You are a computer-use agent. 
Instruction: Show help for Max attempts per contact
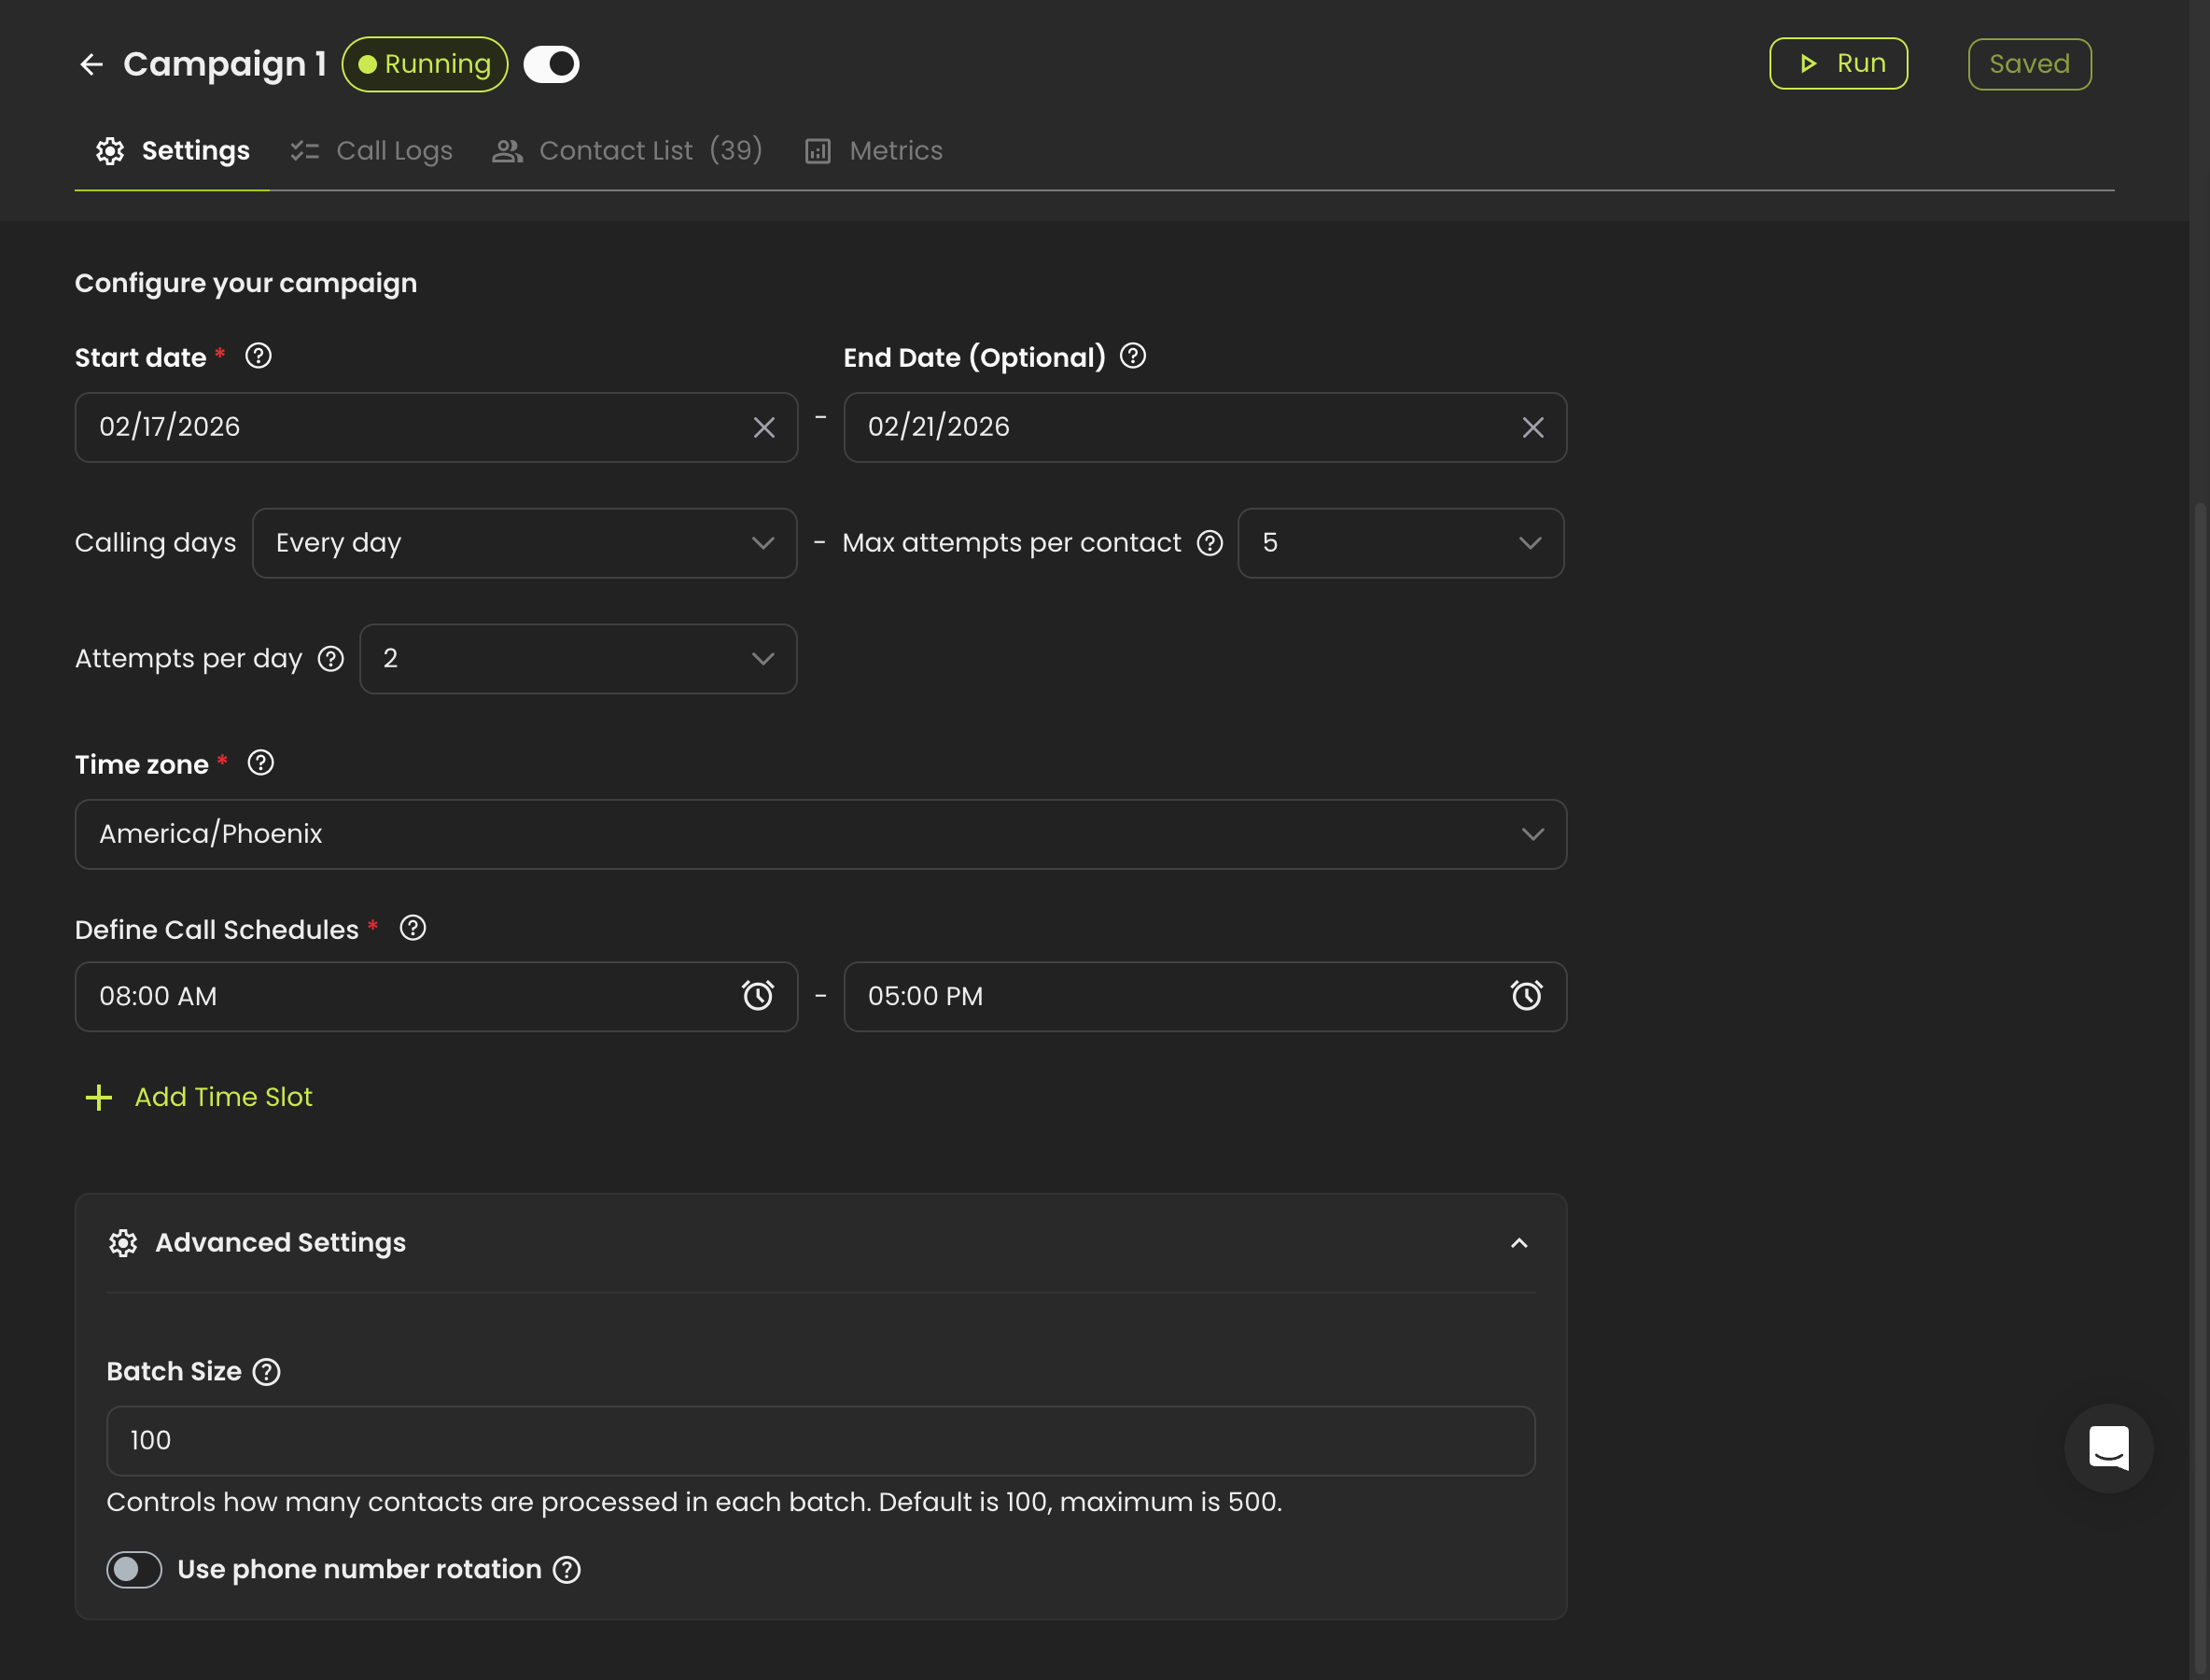(x=1210, y=543)
